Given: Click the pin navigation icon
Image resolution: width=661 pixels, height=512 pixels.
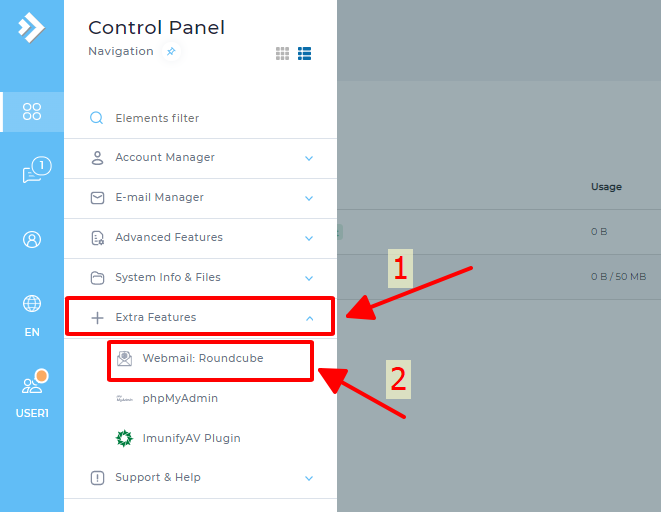Looking at the screenshot, I should (x=171, y=51).
